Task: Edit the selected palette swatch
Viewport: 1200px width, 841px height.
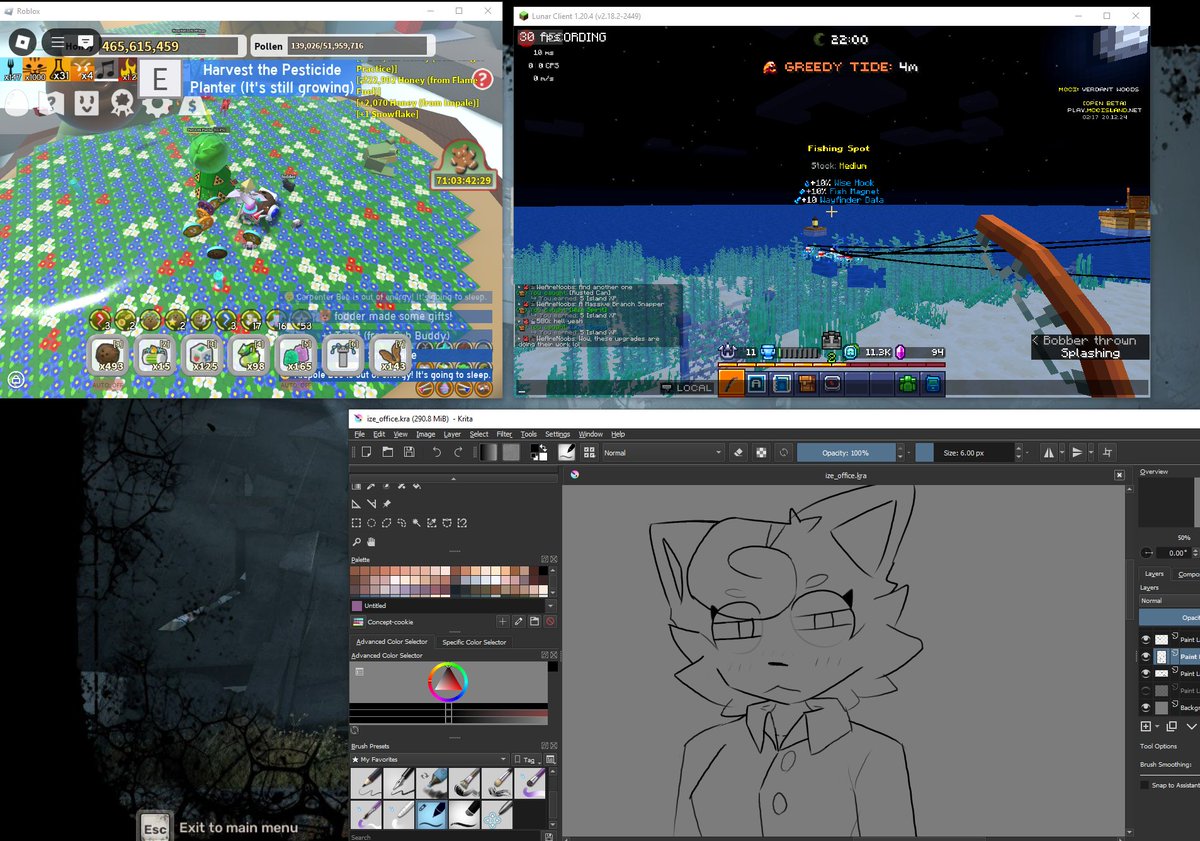Action: pos(519,622)
